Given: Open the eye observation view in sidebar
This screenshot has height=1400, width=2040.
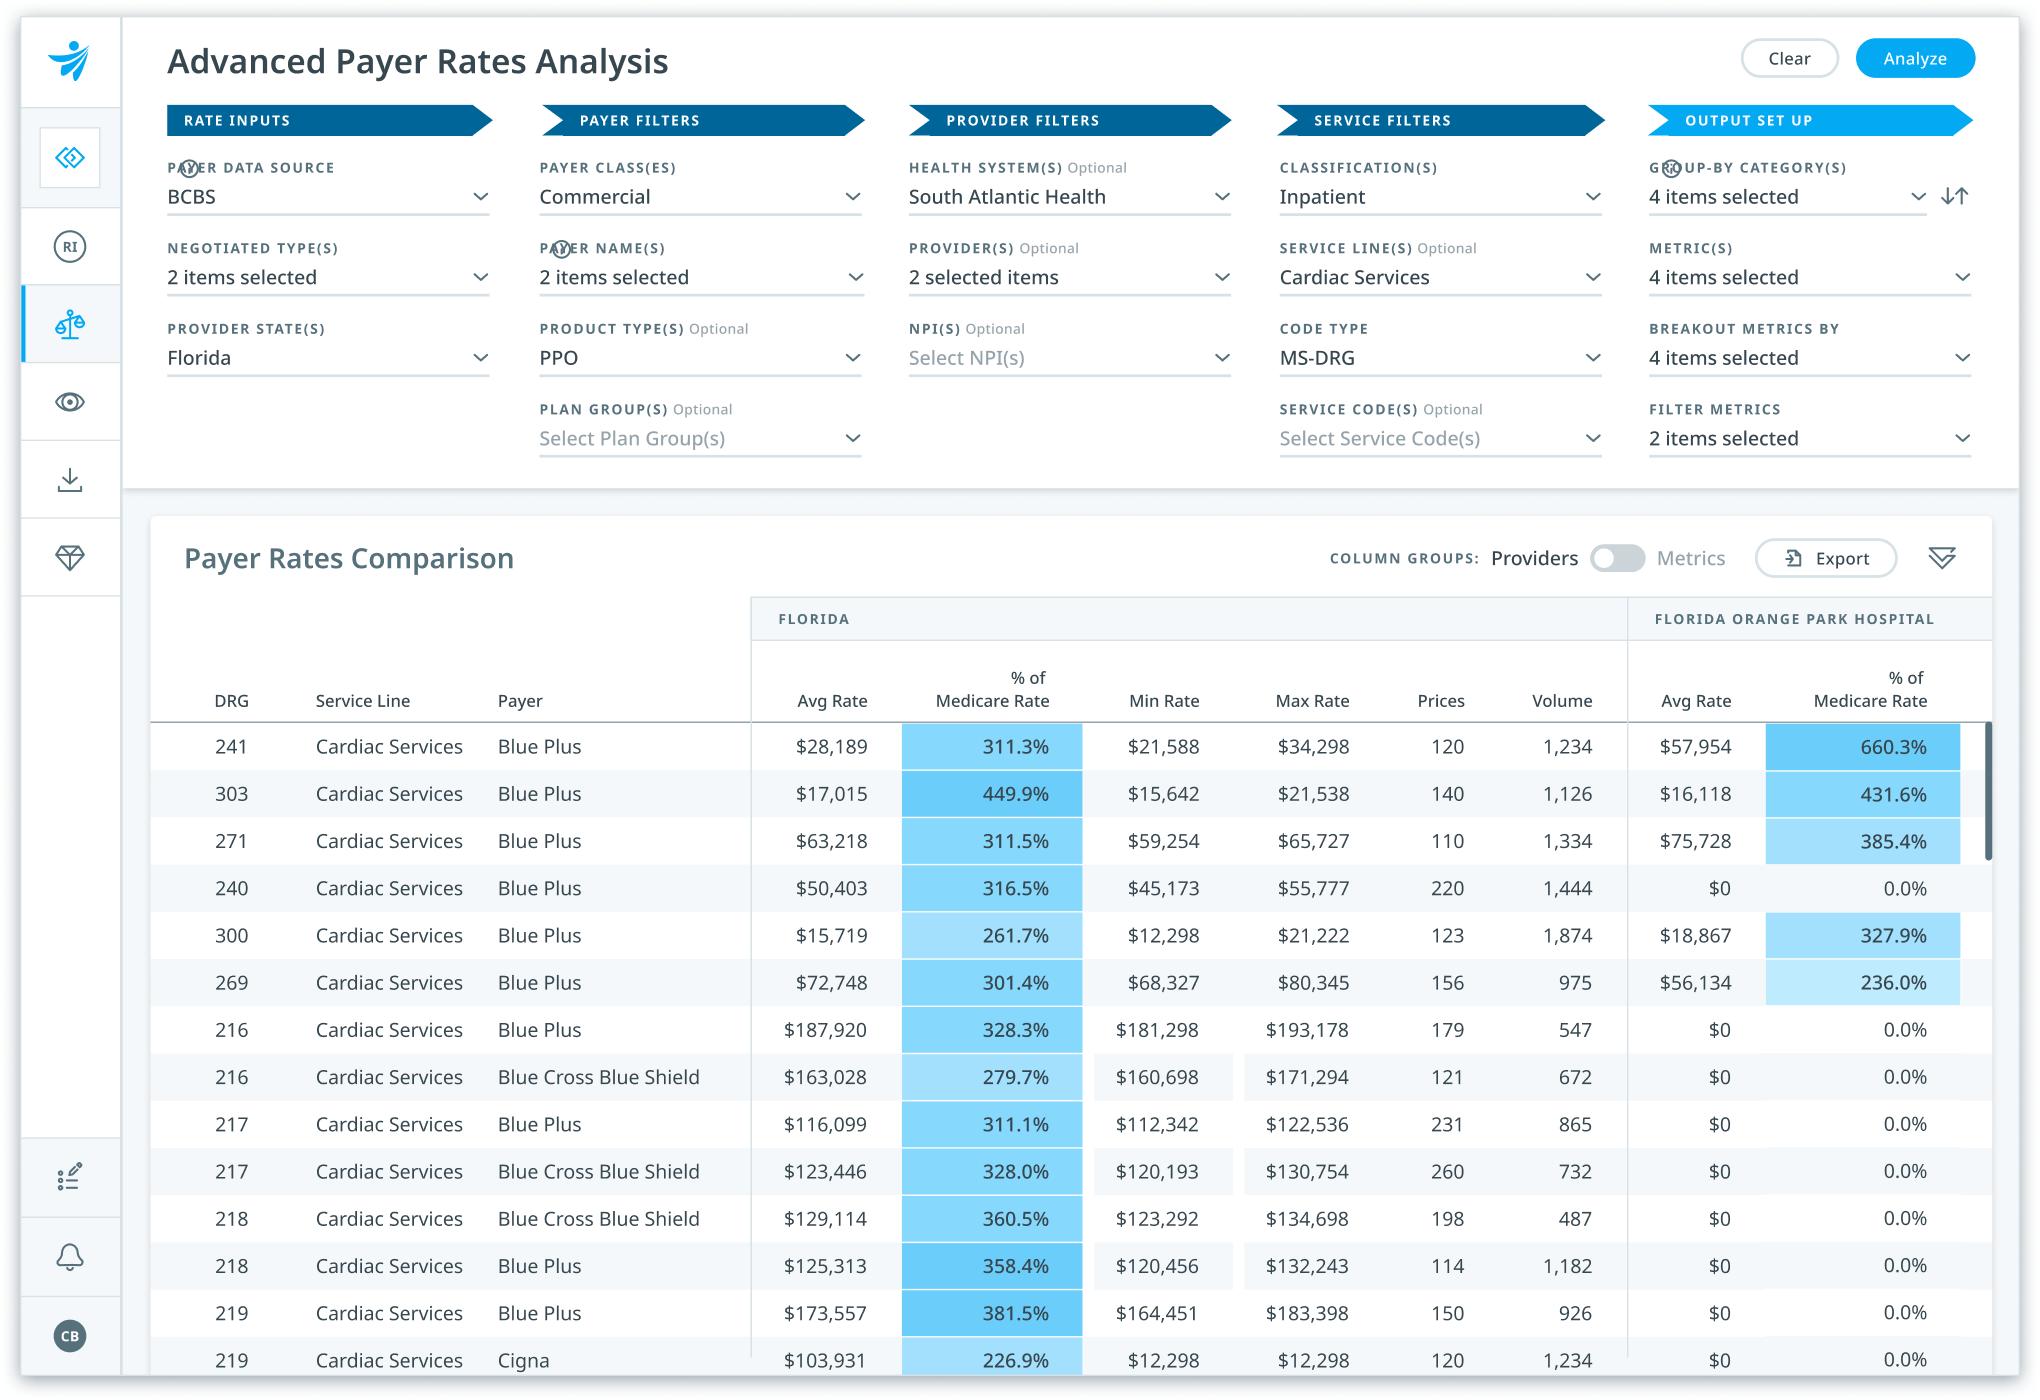Looking at the screenshot, I should (x=70, y=402).
